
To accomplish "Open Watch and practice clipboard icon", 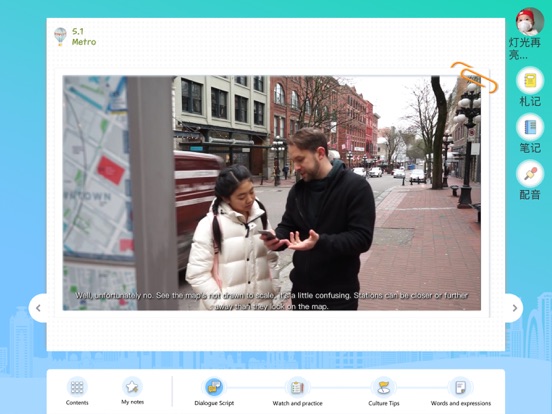I will 297,387.
